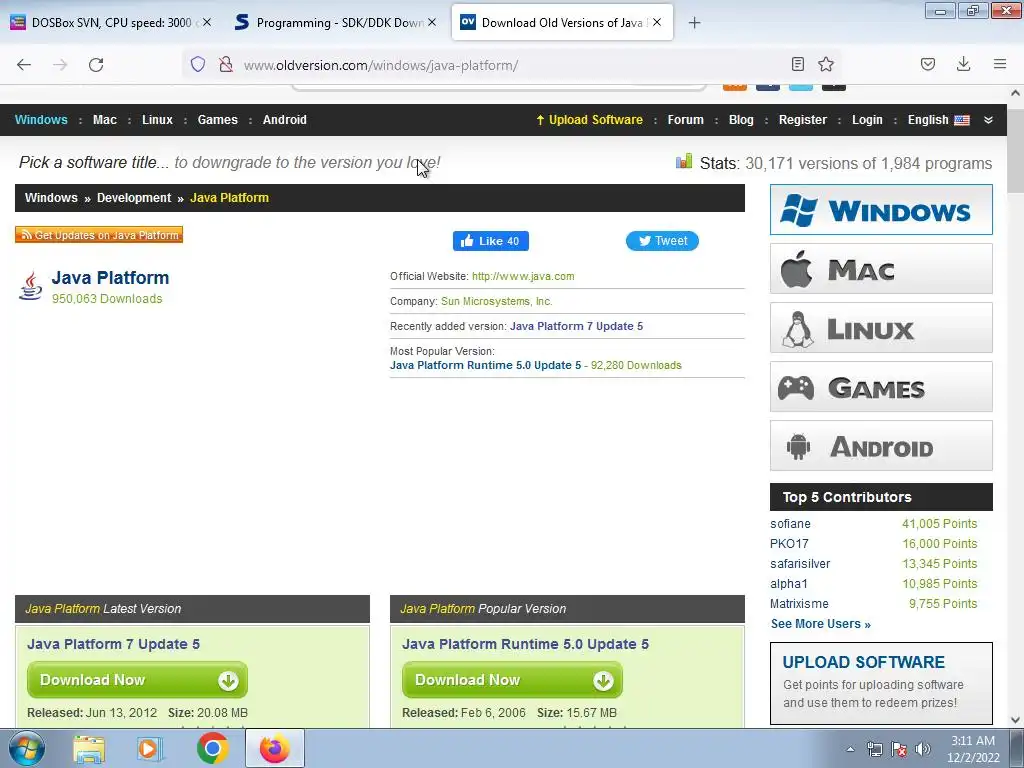Launch Google Chrome from the taskbar
This screenshot has width=1024, height=768.
click(x=212, y=748)
